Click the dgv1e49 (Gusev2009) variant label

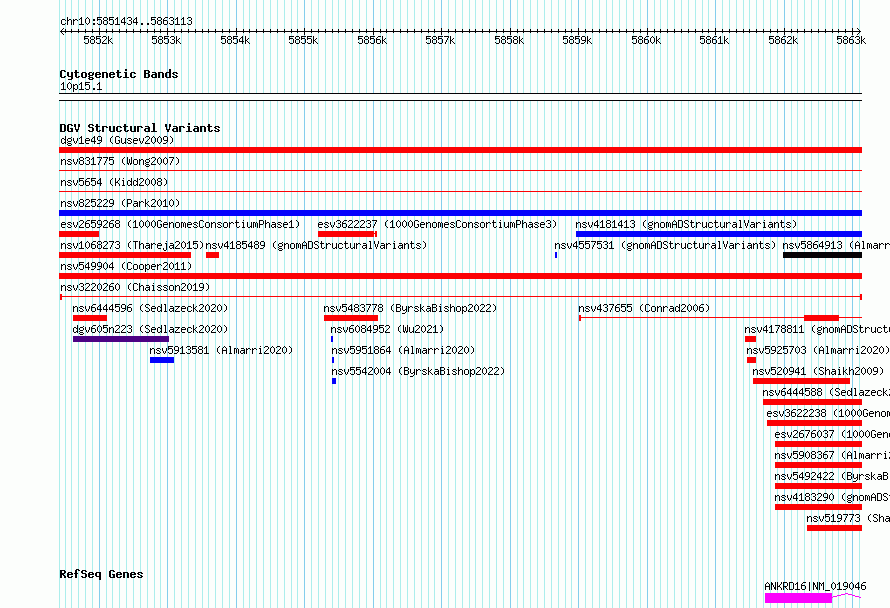pos(117,140)
